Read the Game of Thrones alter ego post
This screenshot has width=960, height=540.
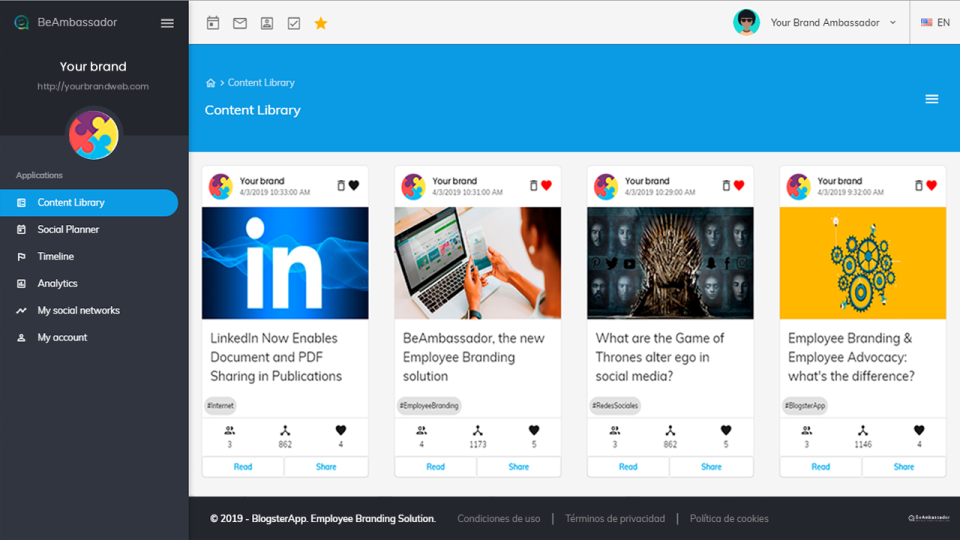click(628, 467)
